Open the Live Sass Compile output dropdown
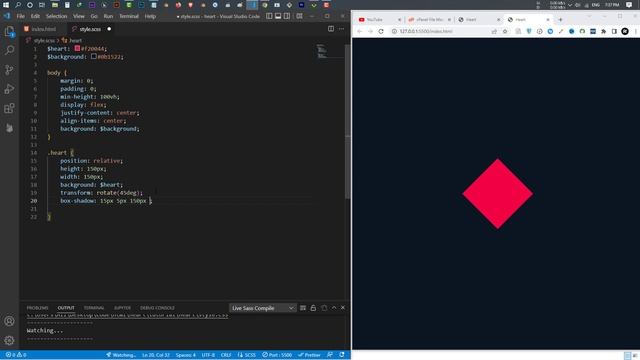 [262, 308]
